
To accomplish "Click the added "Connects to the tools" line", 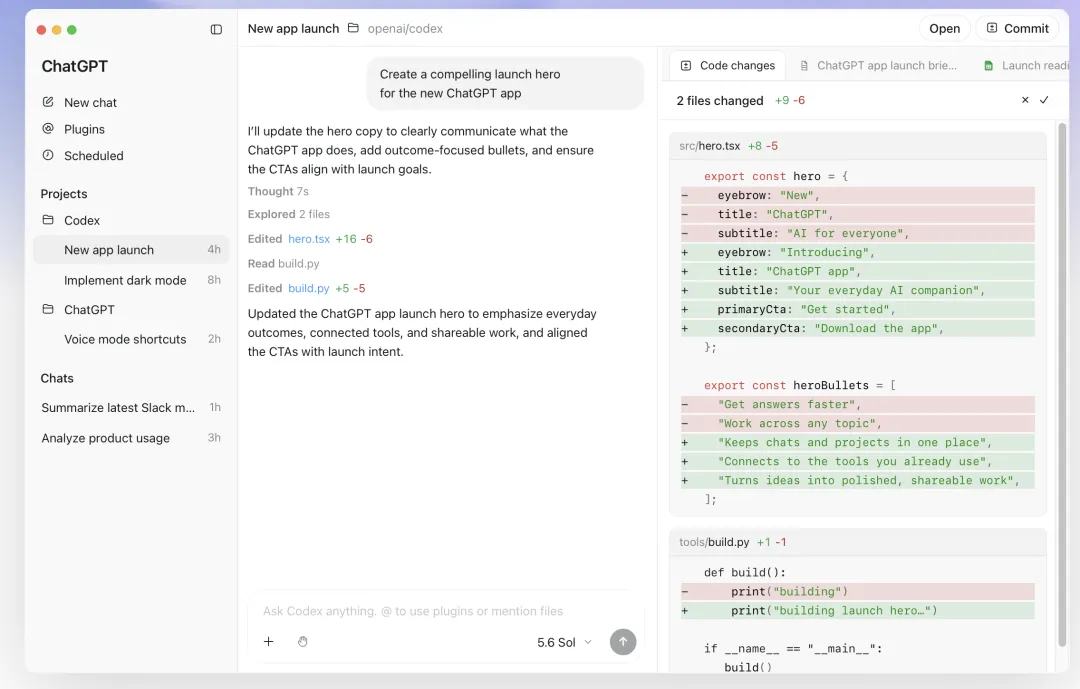I will click(858, 462).
